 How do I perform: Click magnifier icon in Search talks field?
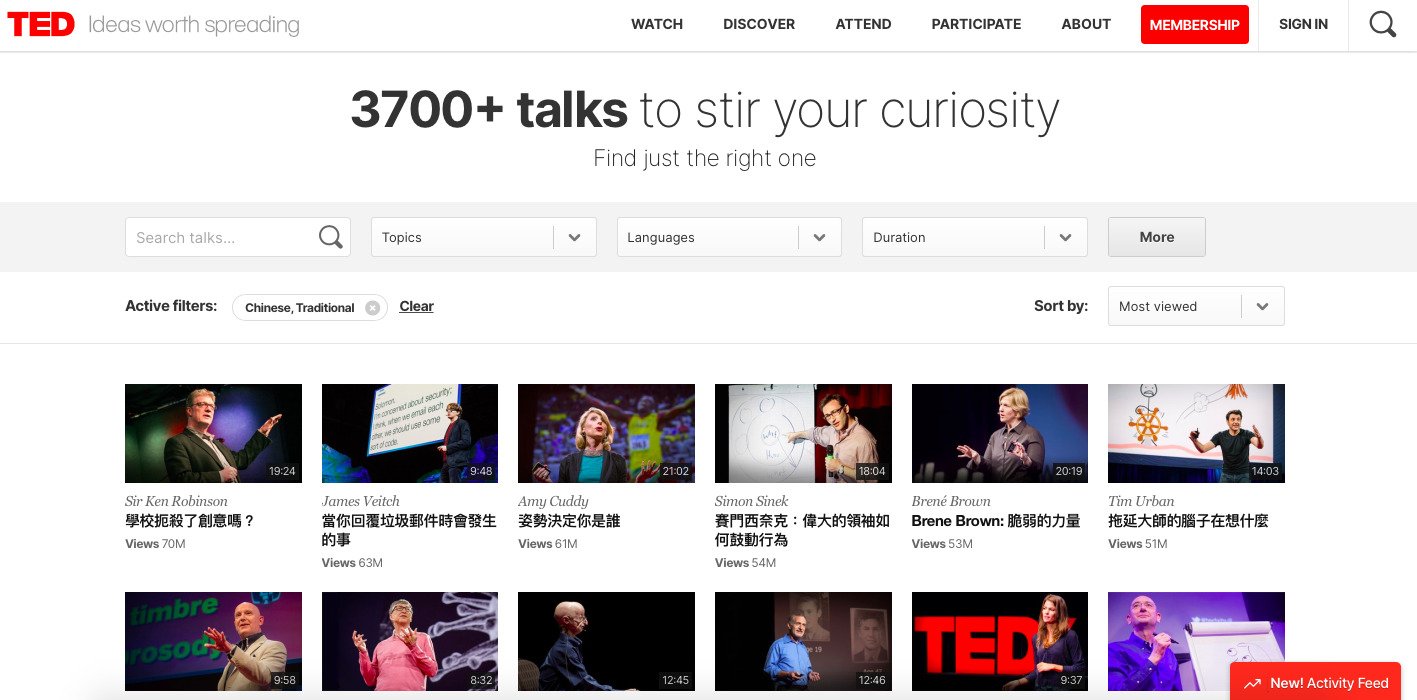tap(330, 237)
